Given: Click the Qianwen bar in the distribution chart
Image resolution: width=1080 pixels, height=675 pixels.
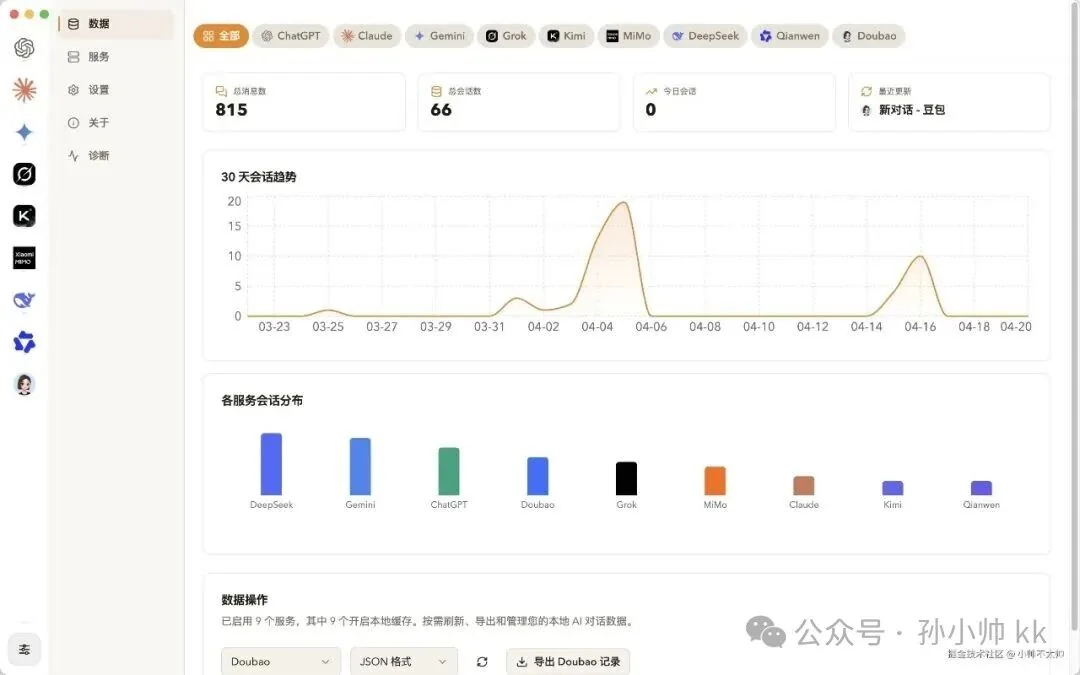Looking at the screenshot, I should click(982, 488).
